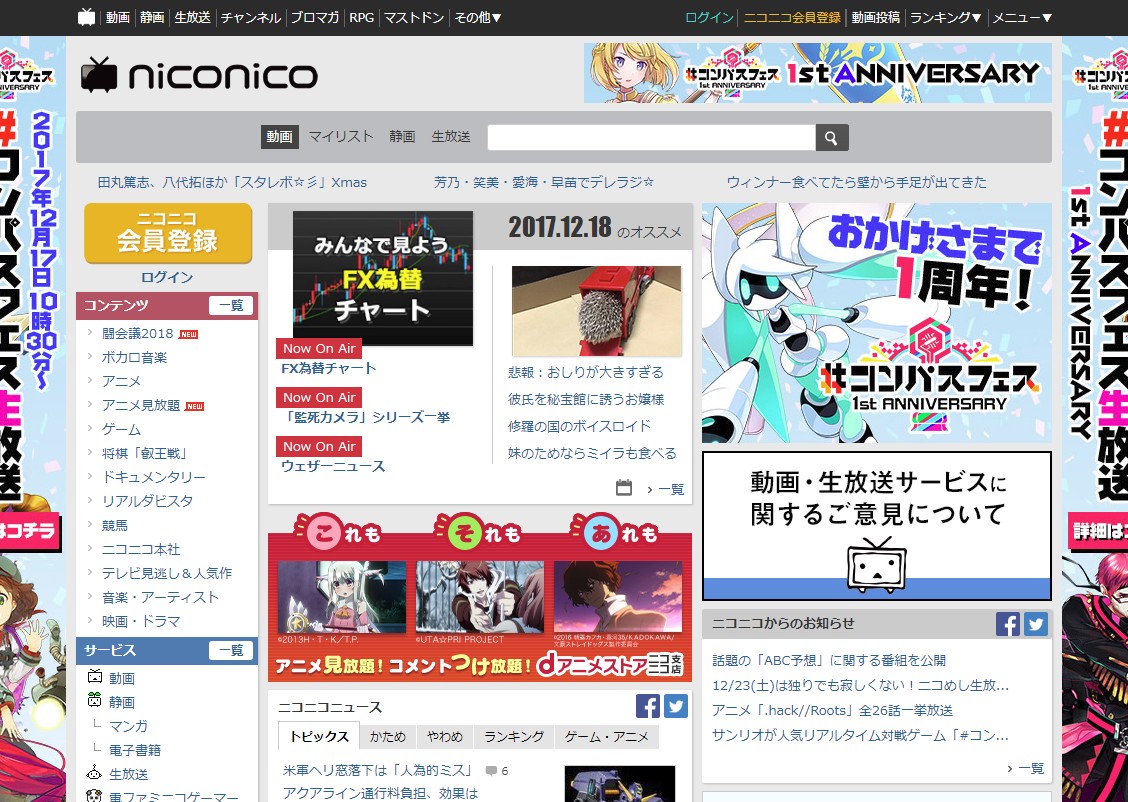Screen dimensions: 1128x802
Task: Open the calendar icon in recommendations panel
Action: [x=624, y=488]
